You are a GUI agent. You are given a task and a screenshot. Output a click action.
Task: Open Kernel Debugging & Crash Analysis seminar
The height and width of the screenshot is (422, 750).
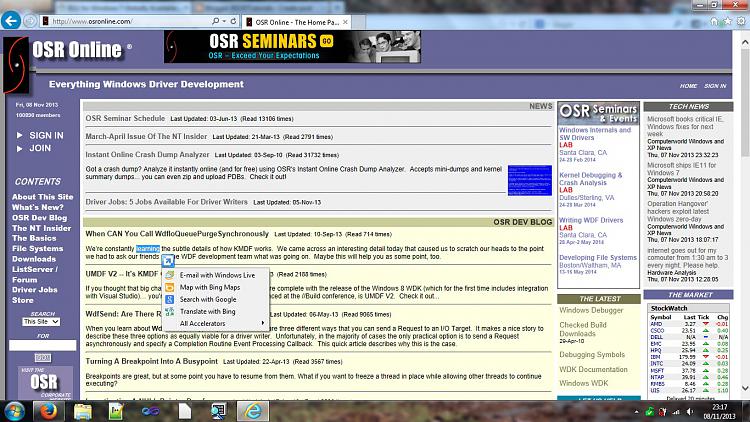click(591, 178)
